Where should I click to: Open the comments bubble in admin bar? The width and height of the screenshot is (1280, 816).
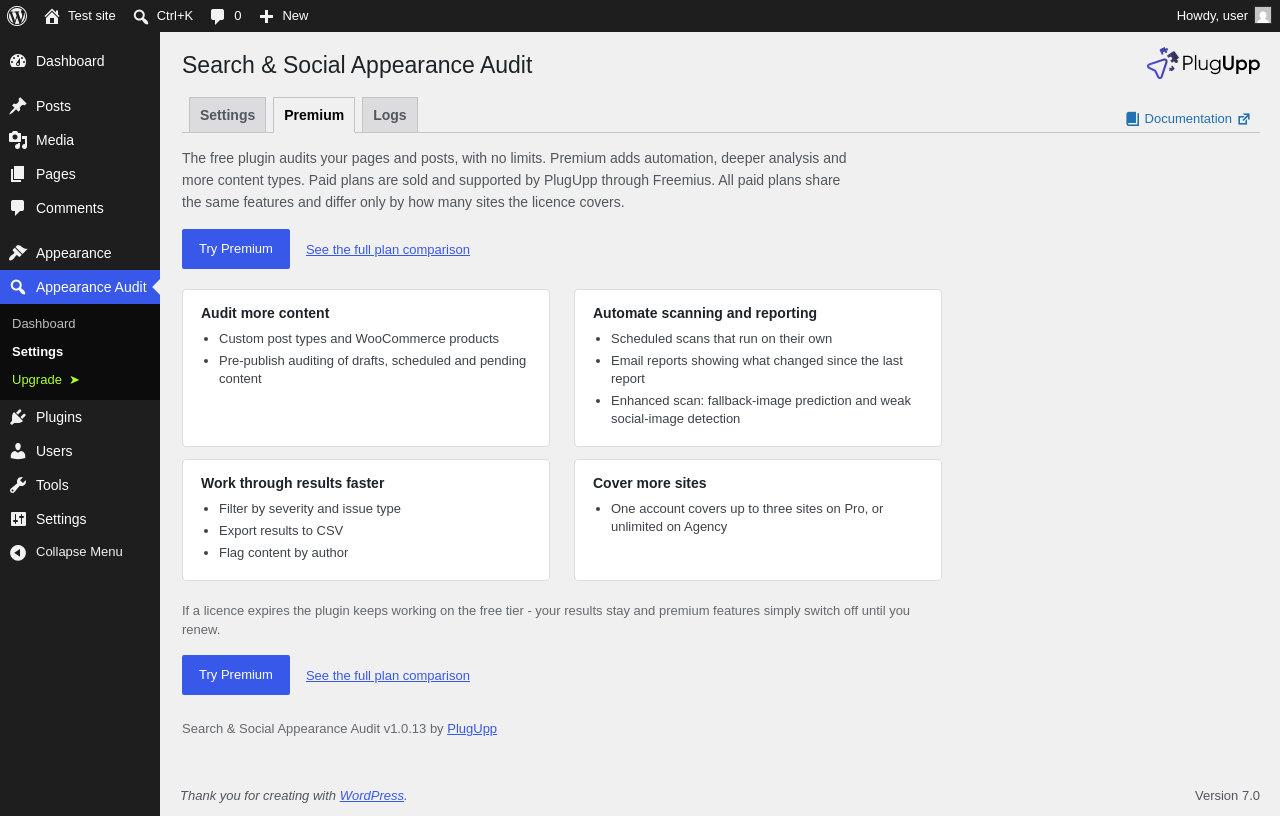click(x=217, y=16)
